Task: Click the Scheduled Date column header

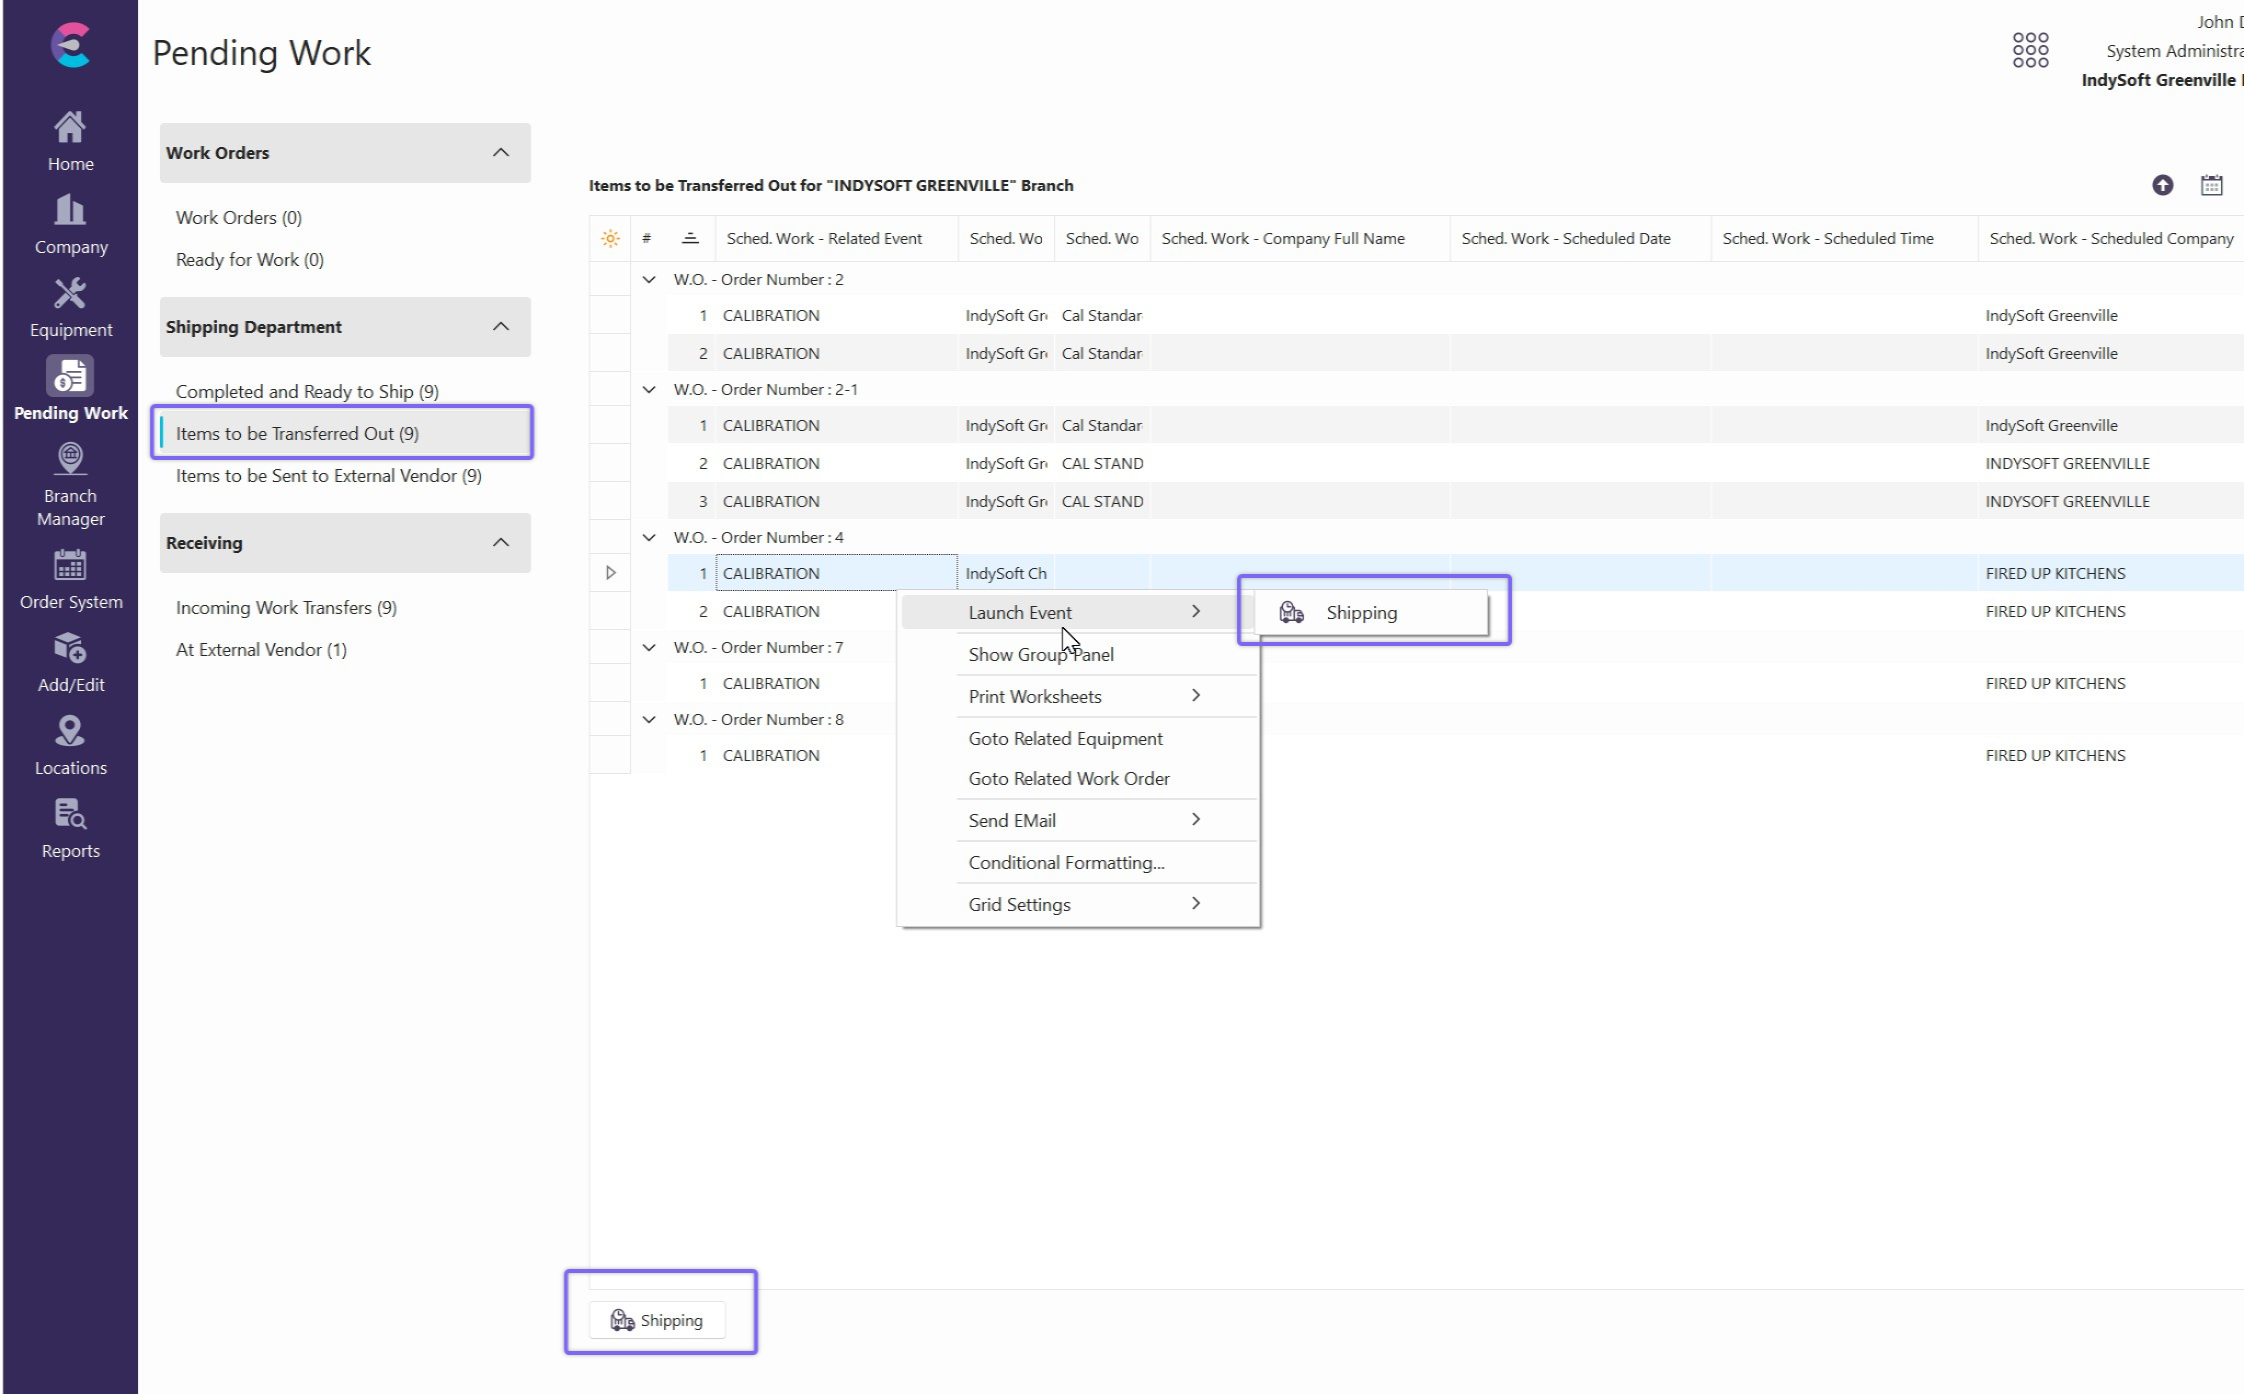Action: click(x=1565, y=238)
